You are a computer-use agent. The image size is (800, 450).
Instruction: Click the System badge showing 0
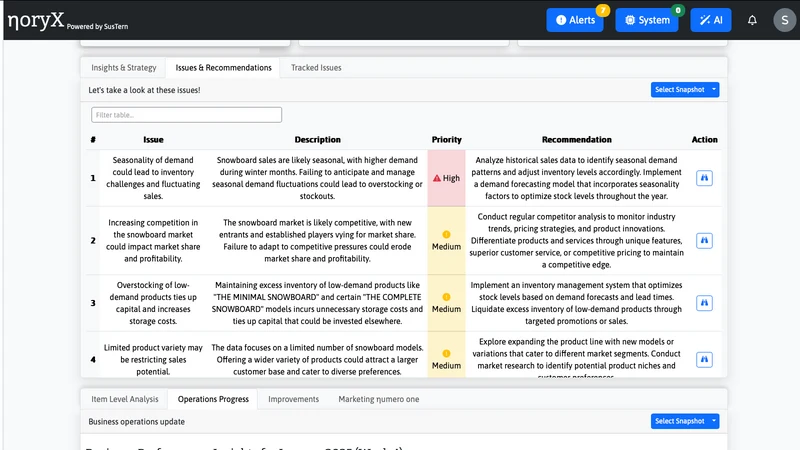[x=678, y=10]
